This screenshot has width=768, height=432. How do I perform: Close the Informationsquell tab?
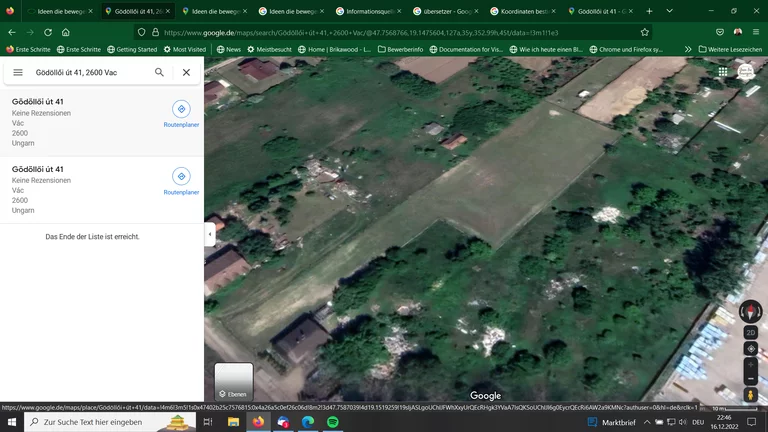[x=399, y=11]
